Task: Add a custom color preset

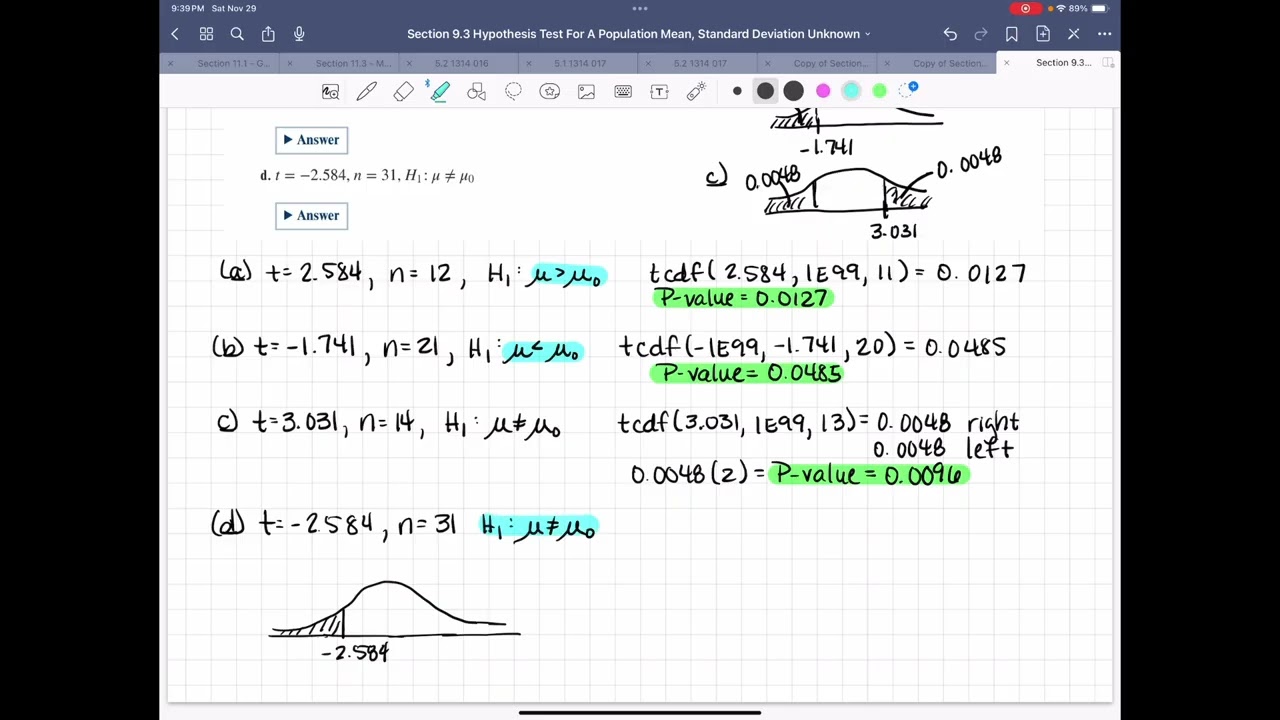Action: [x=908, y=91]
